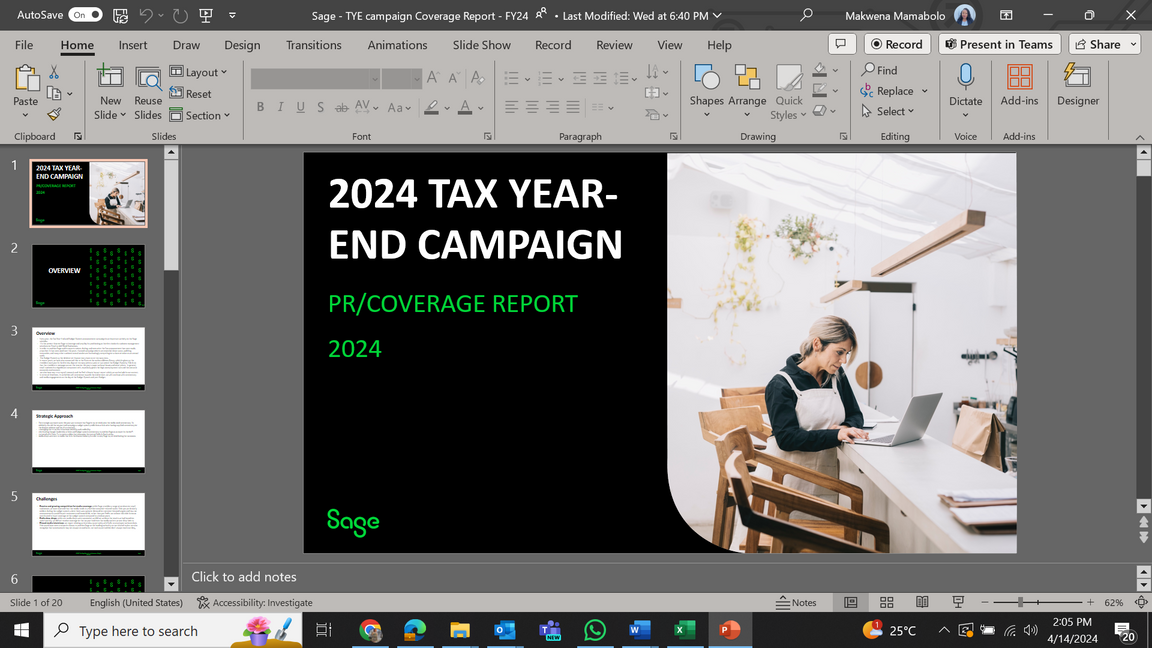Switch to the Design tab

coord(242,45)
